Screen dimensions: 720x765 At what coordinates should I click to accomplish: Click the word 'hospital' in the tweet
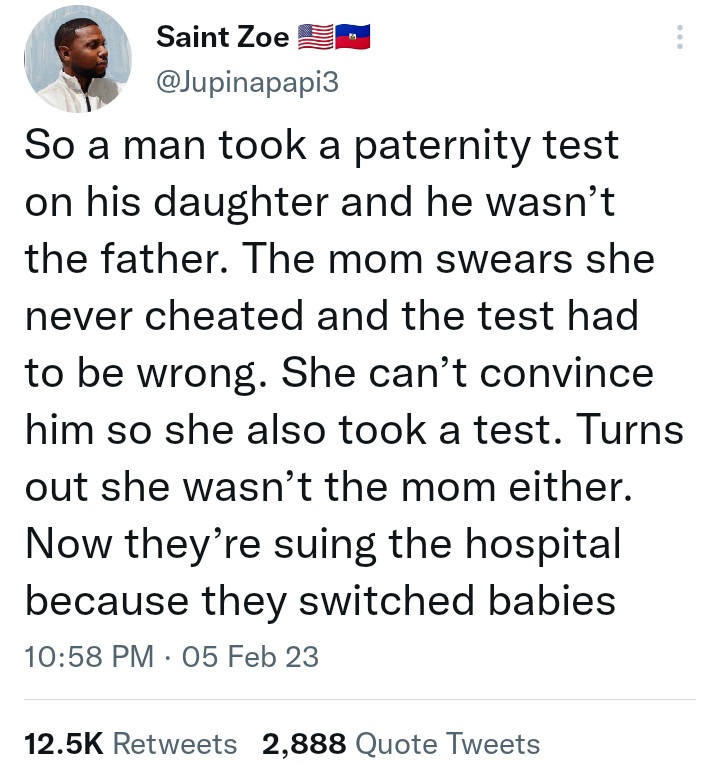[x=540, y=544]
